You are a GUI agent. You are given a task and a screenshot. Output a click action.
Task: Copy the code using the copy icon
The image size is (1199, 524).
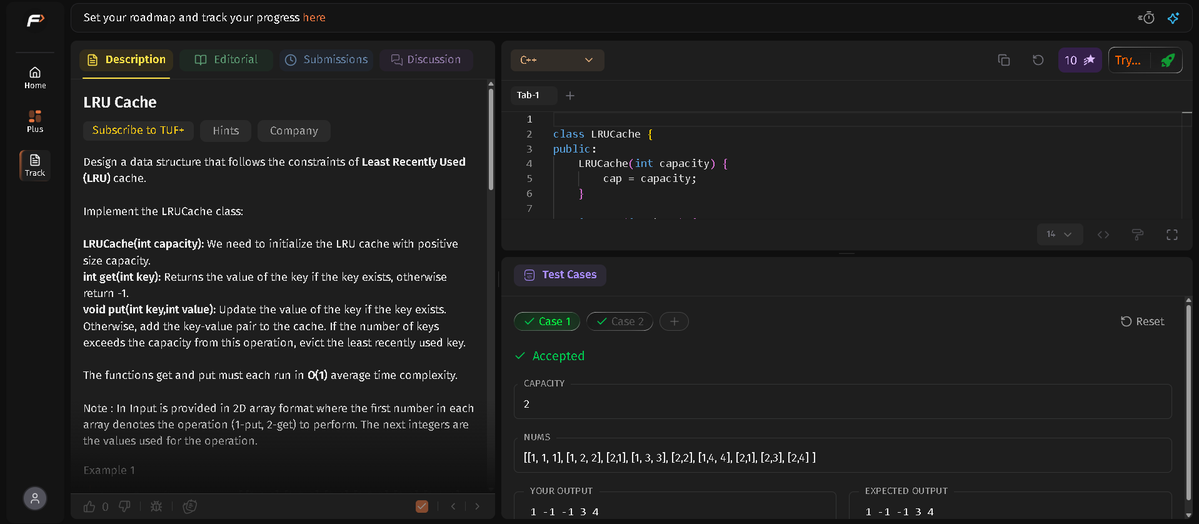1004,60
